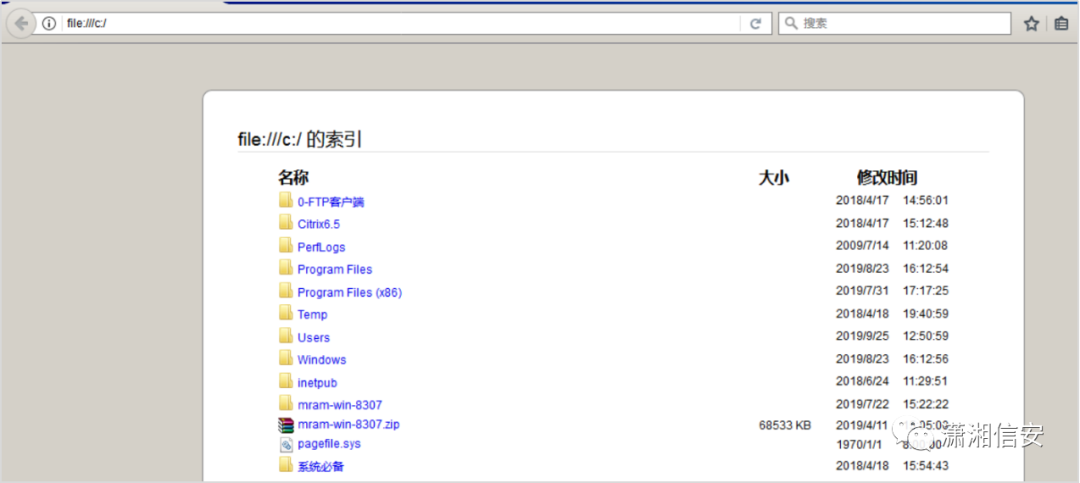1080x483 pixels.
Task: Click the pagefile.sys file icon
Action: tap(286, 444)
